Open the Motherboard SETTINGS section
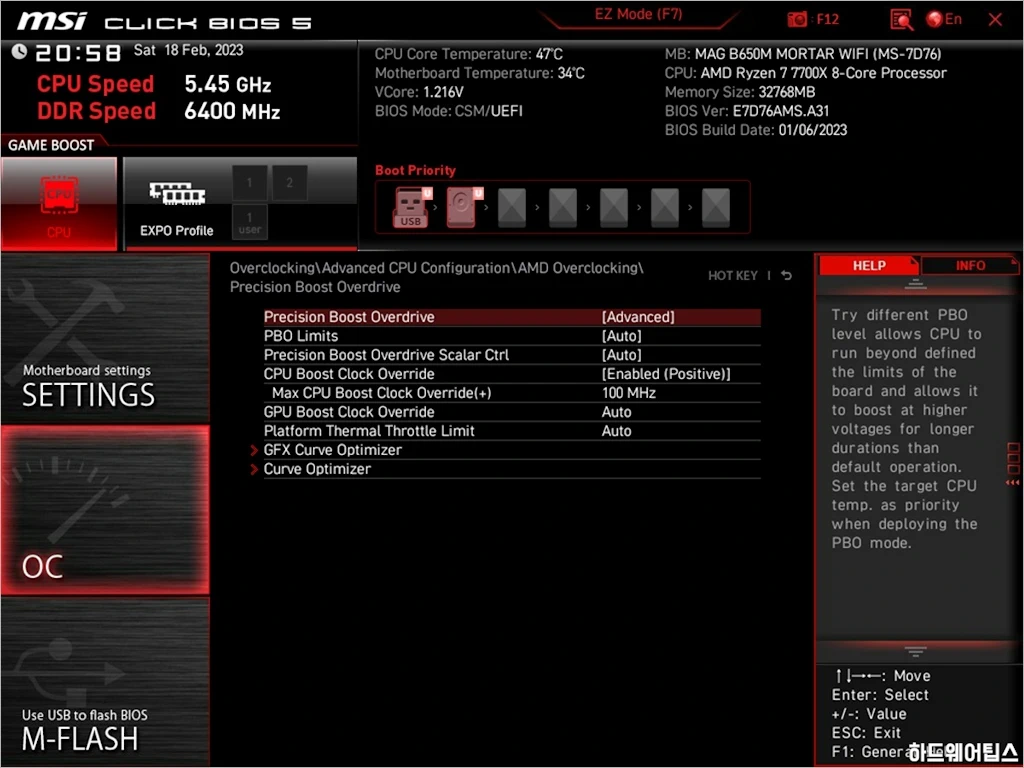This screenshot has width=1024, height=768. [105, 338]
